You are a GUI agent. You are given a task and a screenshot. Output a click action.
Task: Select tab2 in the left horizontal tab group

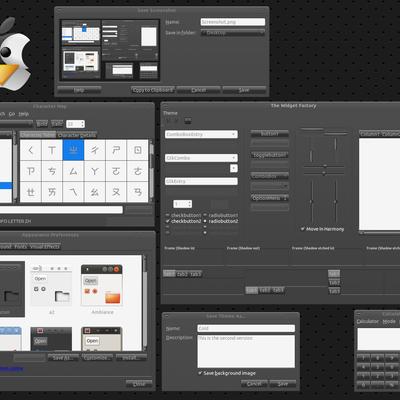pyautogui.click(x=182, y=274)
